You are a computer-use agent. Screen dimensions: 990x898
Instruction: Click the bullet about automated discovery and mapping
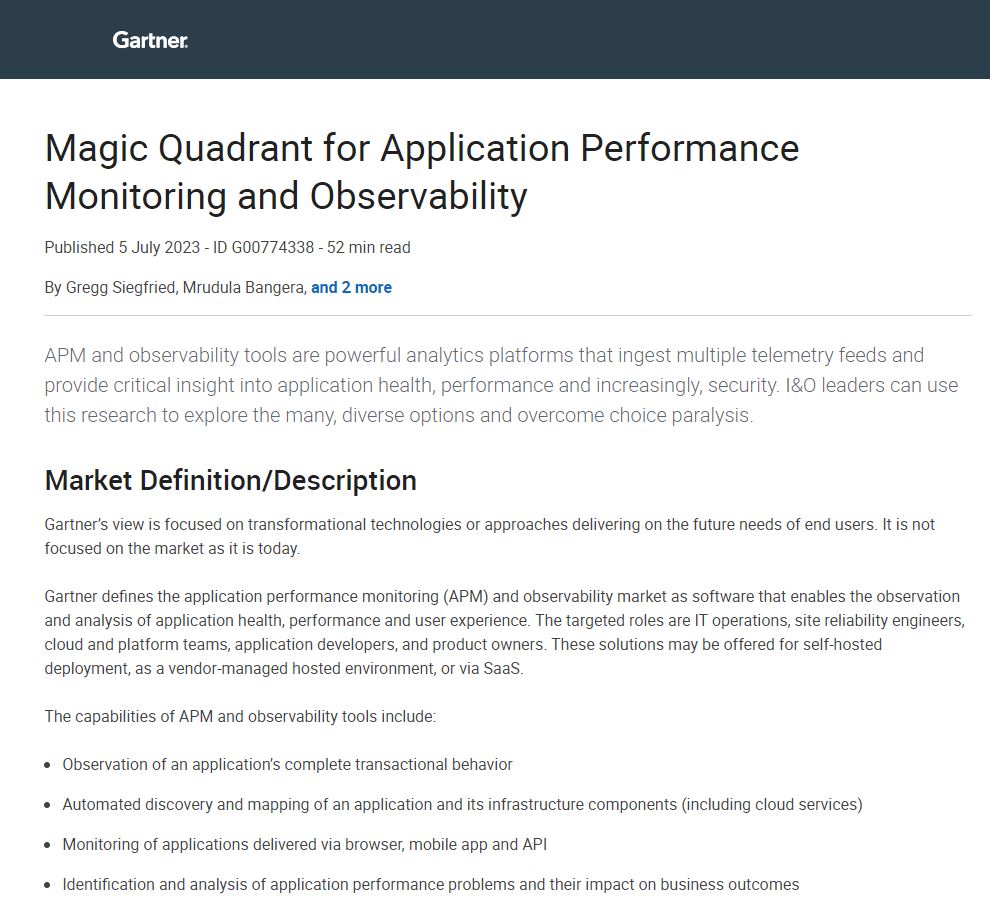pyautogui.click(x=462, y=805)
